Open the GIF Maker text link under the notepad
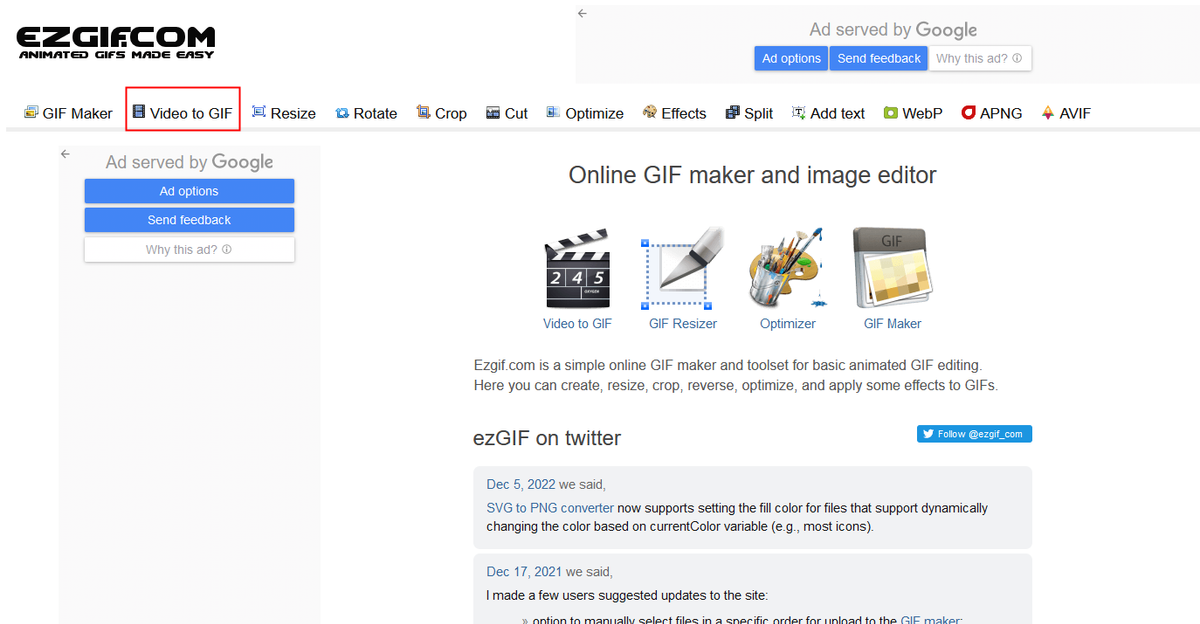This screenshot has height=624, width=1200. [893, 323]
